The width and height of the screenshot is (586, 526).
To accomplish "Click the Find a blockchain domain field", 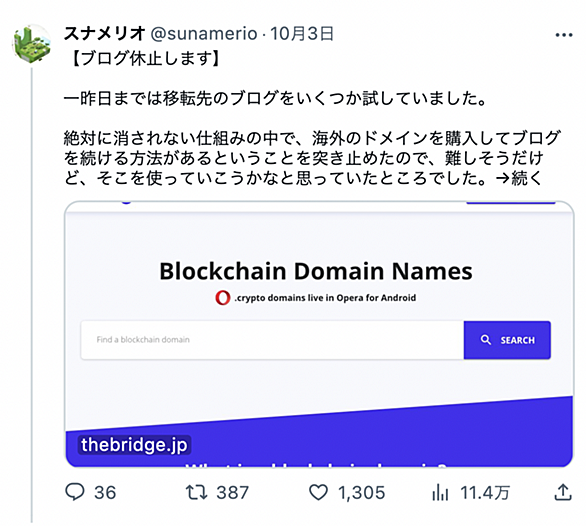I will pos(272,340).
